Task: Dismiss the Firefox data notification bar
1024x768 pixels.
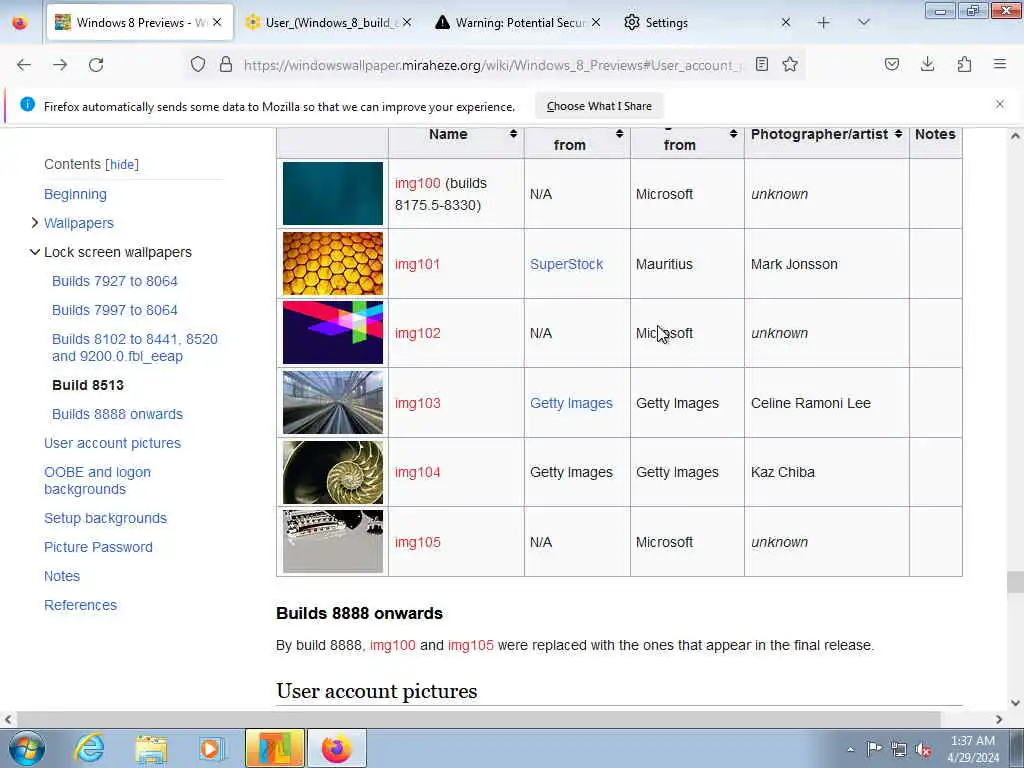Action: pyautogui.click(x=999, y=104)
